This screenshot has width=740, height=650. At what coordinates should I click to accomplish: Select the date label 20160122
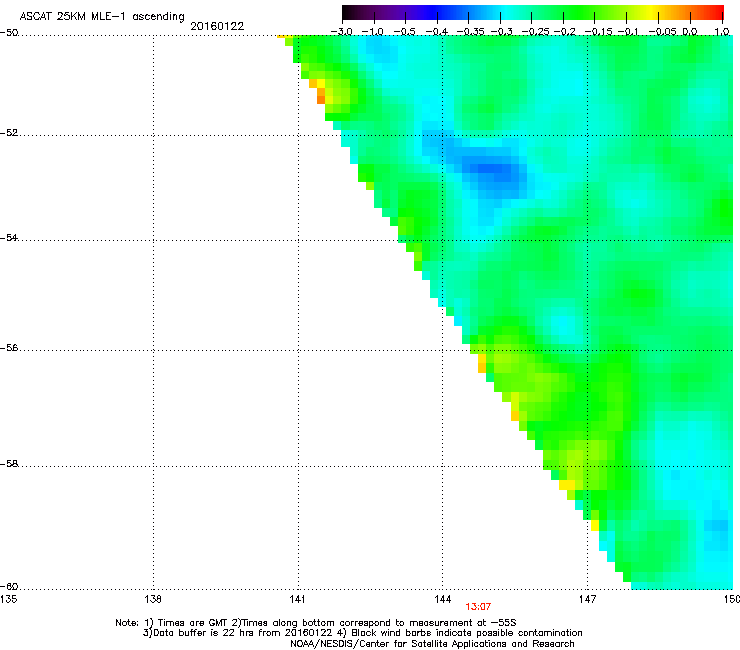point(217,26)
